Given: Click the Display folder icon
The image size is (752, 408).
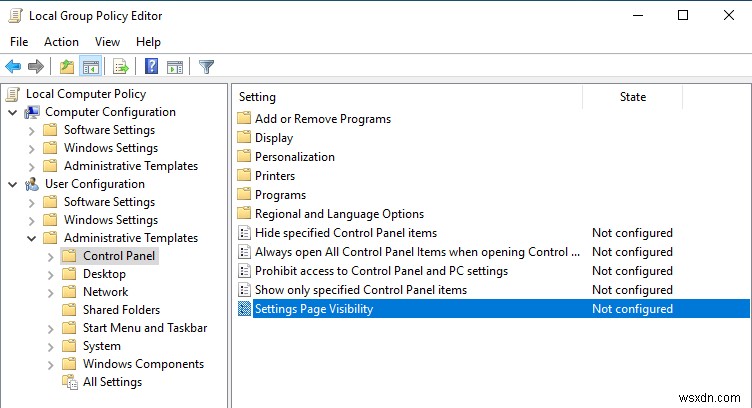Looking at the screenshot, I should point(244,137).
